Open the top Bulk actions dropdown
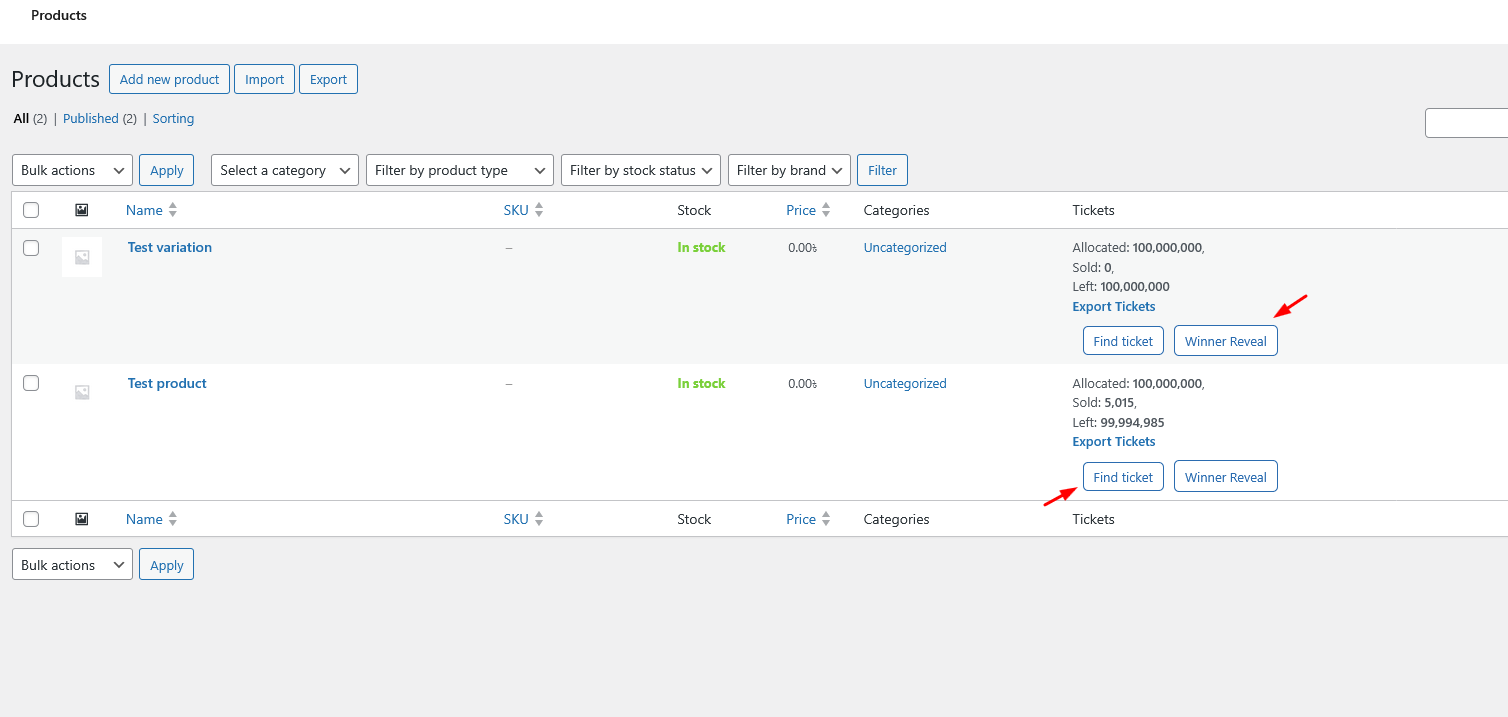The height and width of the screenshot is (717, 1508). point(72,170)
